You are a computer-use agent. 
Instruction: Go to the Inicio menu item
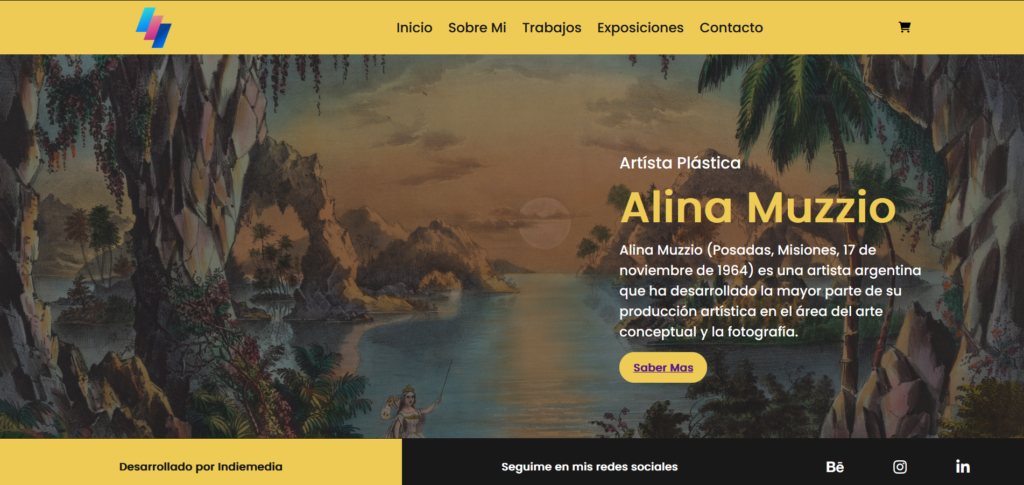pyautogui.click(x=414, y=27)
